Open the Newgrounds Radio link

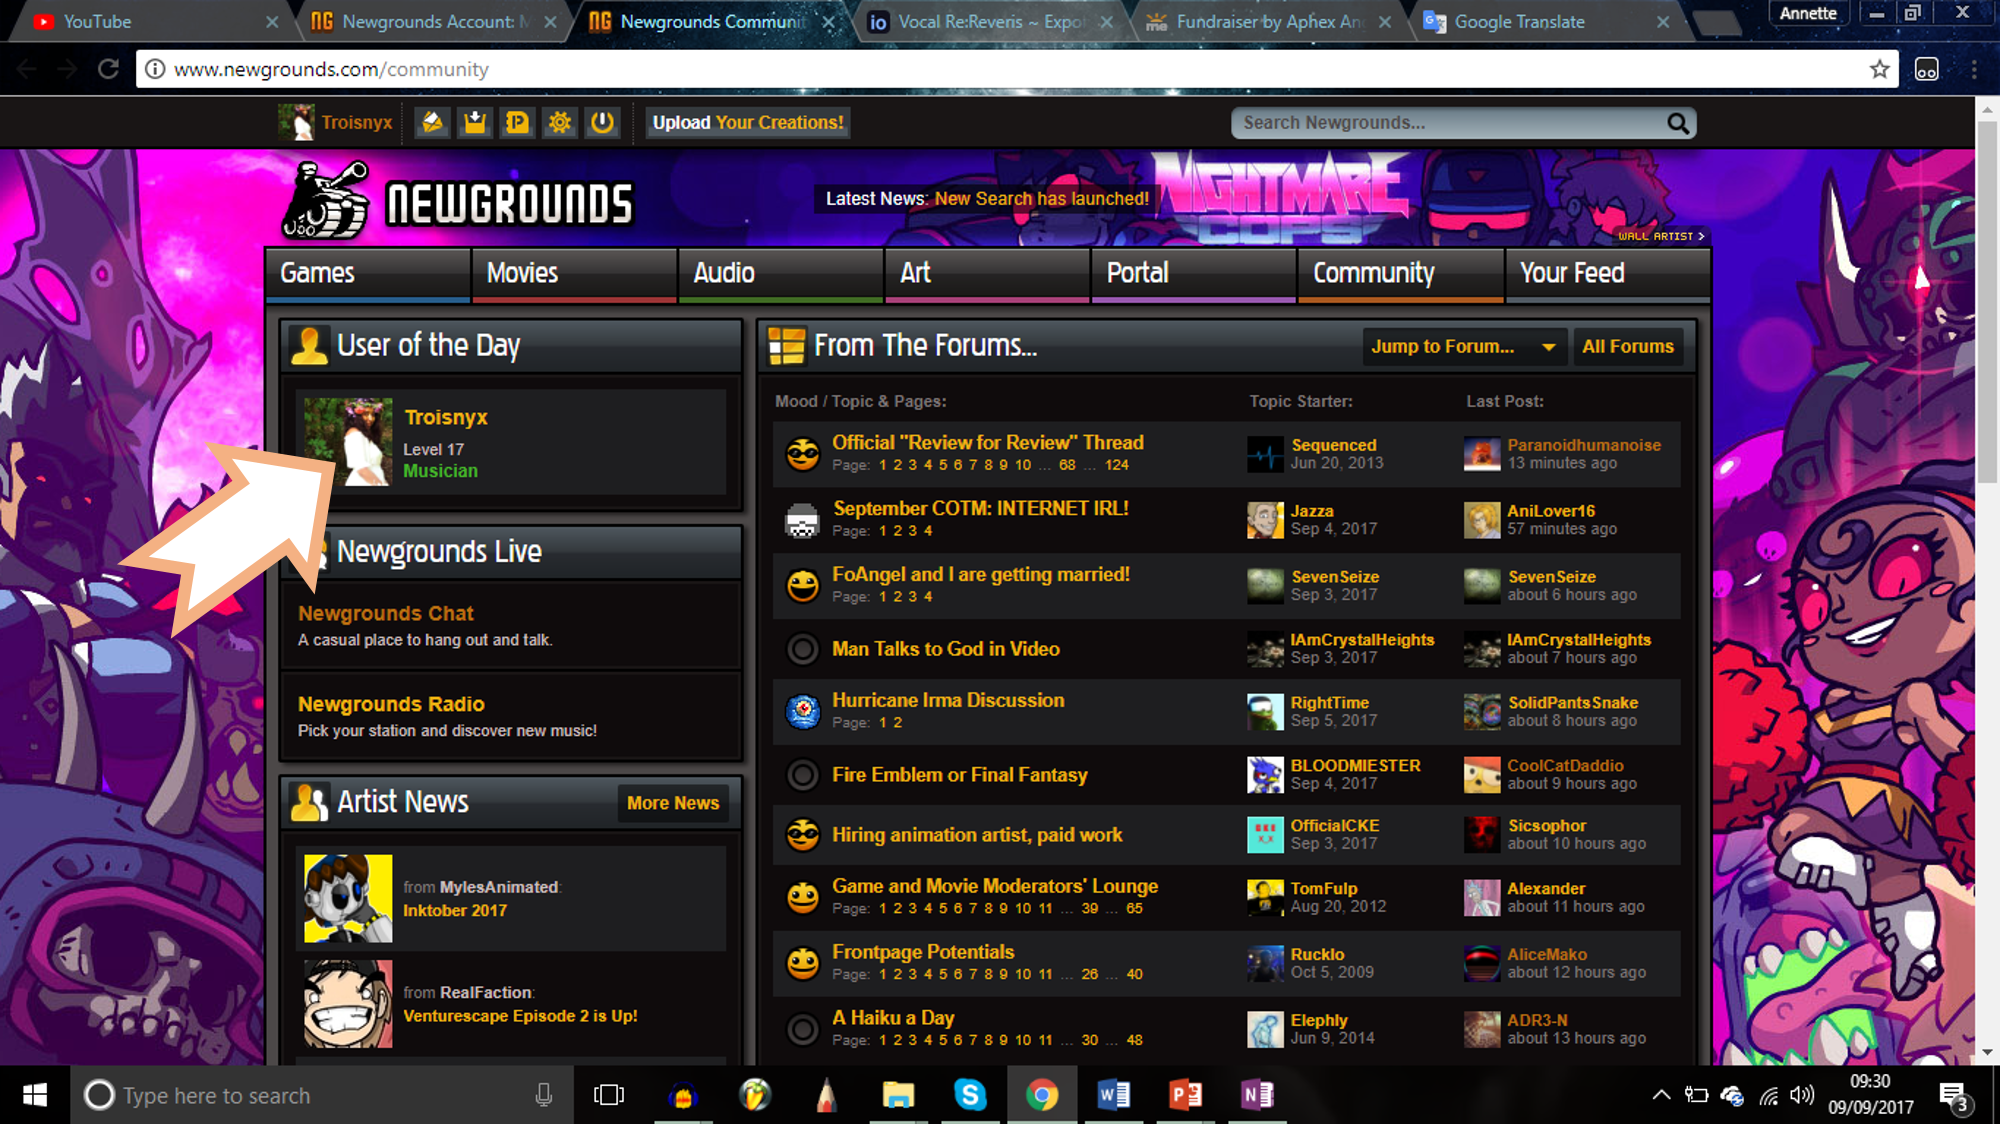pos(391,704)
